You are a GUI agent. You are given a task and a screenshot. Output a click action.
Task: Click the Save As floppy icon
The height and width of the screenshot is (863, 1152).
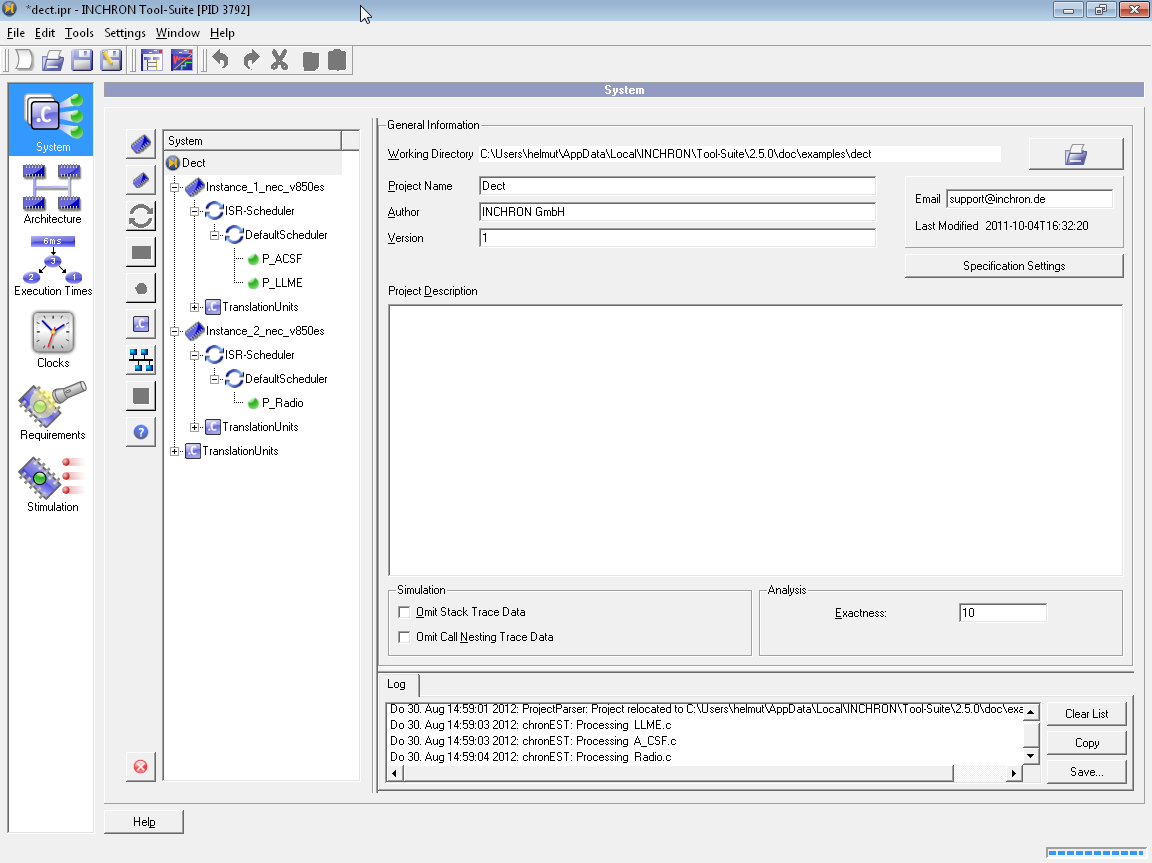pyautogui.click(x=111, y=60)
